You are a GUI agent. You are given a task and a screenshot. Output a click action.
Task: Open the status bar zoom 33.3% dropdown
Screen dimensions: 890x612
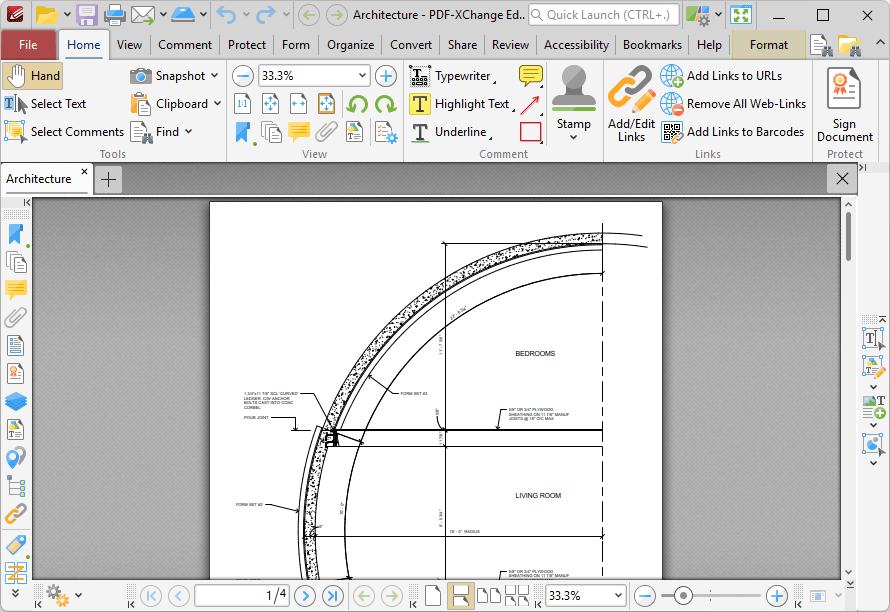coord(618,596)
